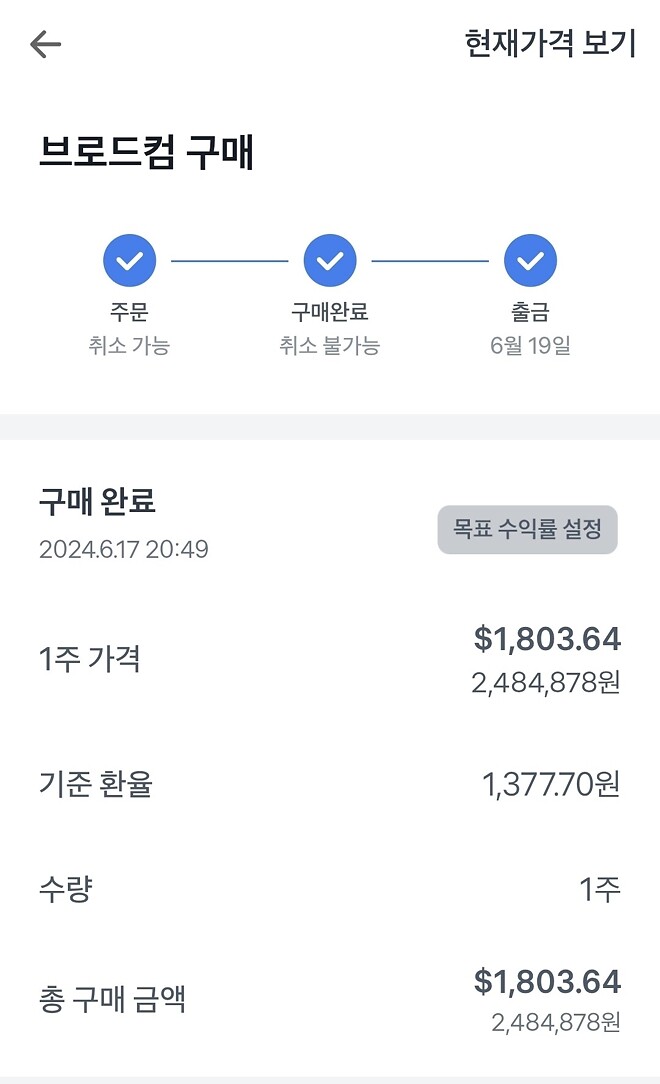
Task: Click the middle blue progress circle
Action: [x=330, y=259]
